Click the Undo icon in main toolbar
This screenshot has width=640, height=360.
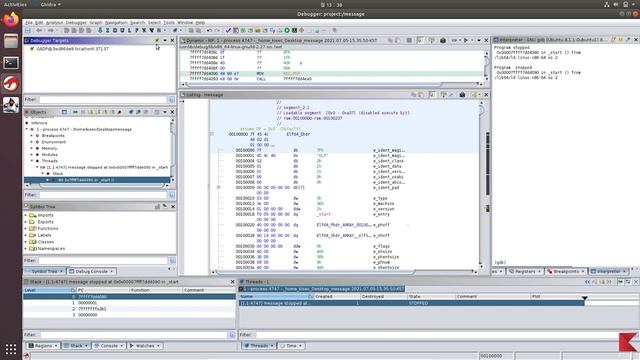(x=209, y=30)
